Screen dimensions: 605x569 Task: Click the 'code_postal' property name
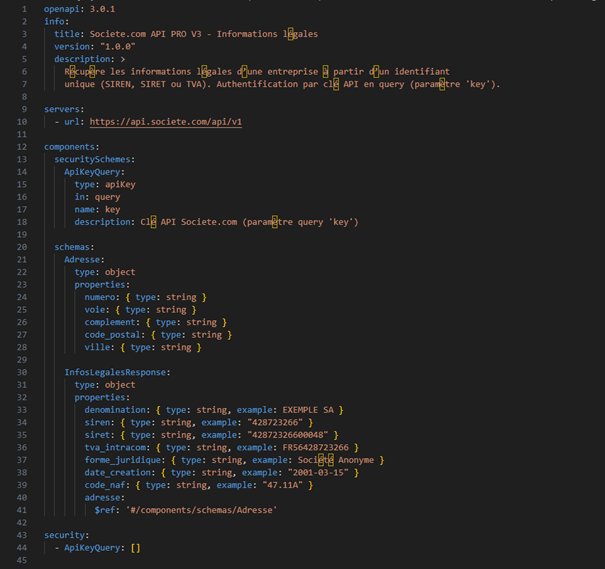114,334
